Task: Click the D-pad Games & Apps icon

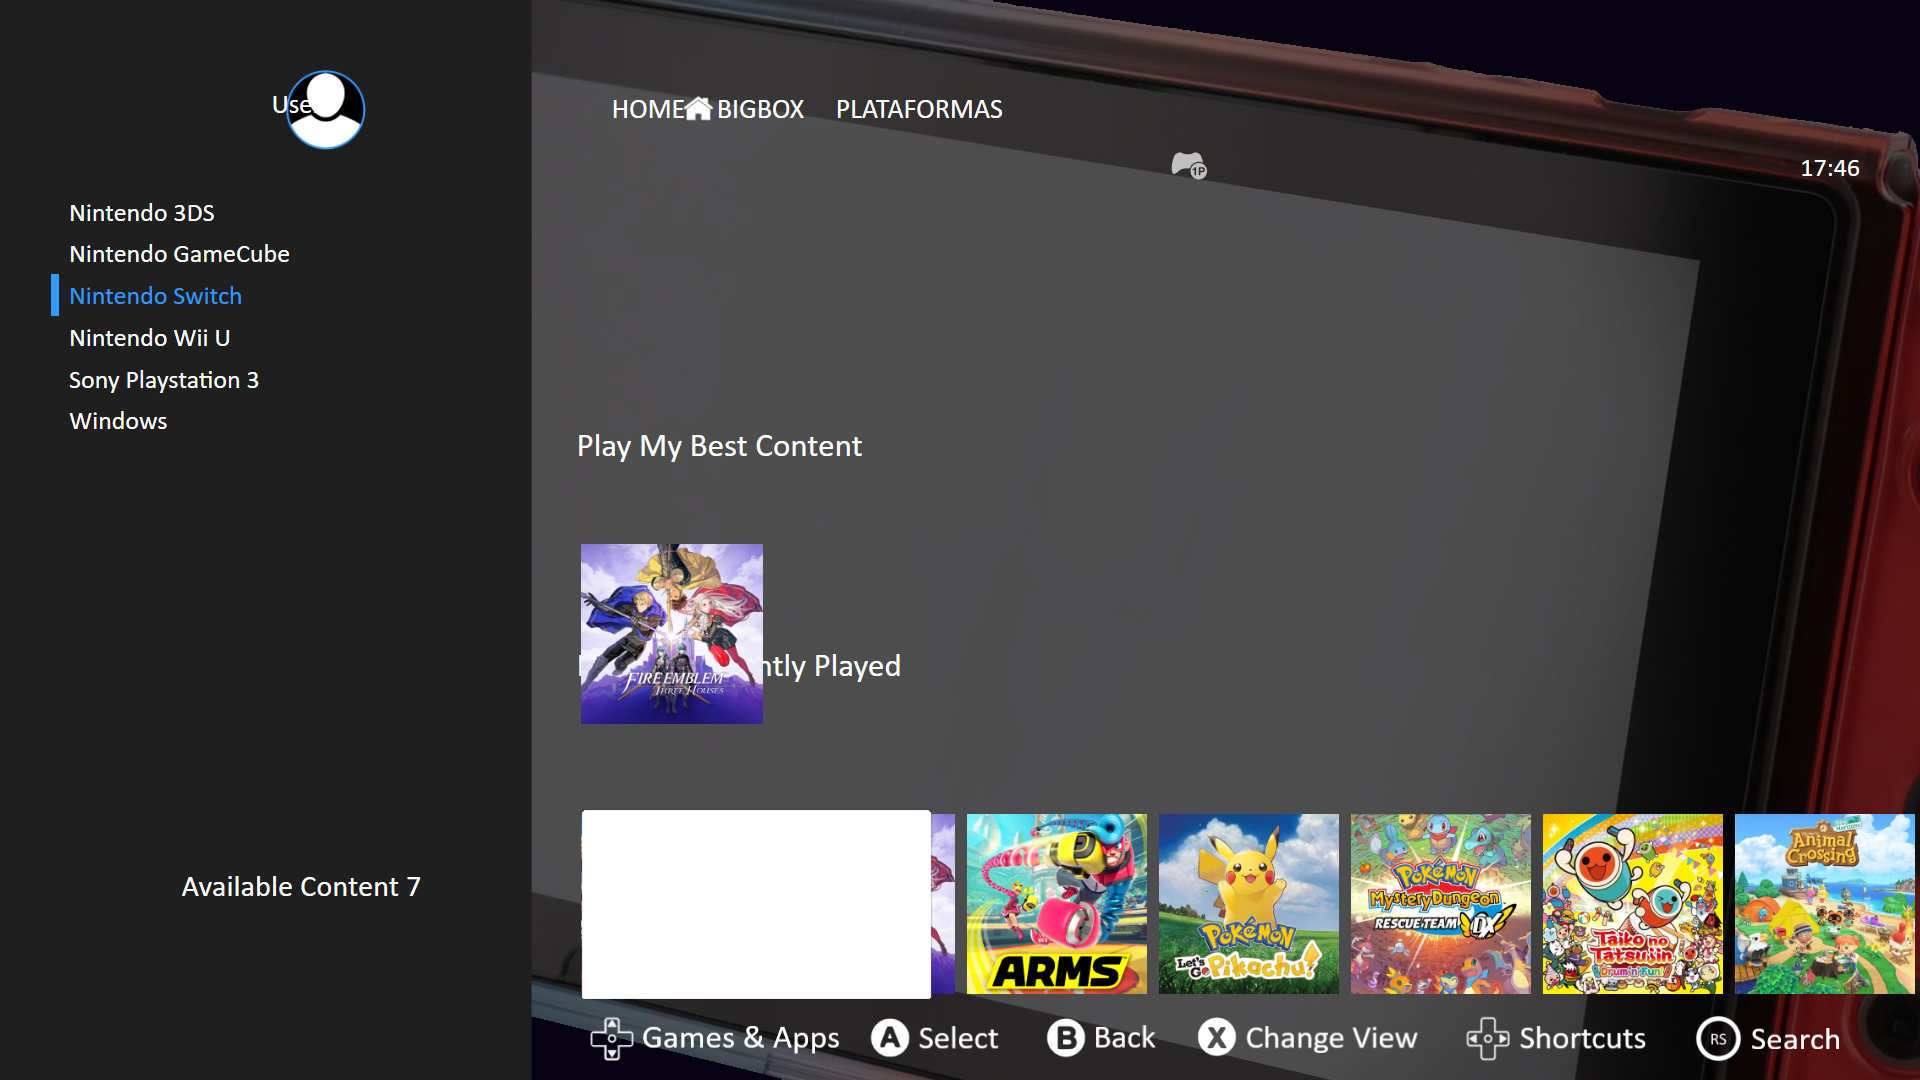Action: (611, 1038)
